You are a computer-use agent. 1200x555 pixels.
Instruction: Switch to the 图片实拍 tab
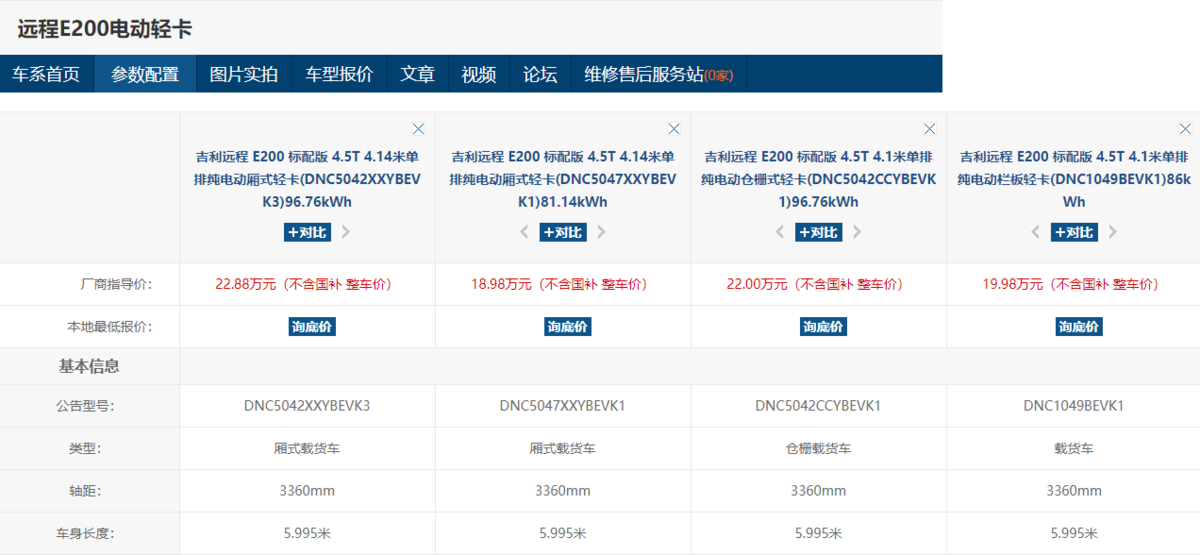[x=244, y=74]
